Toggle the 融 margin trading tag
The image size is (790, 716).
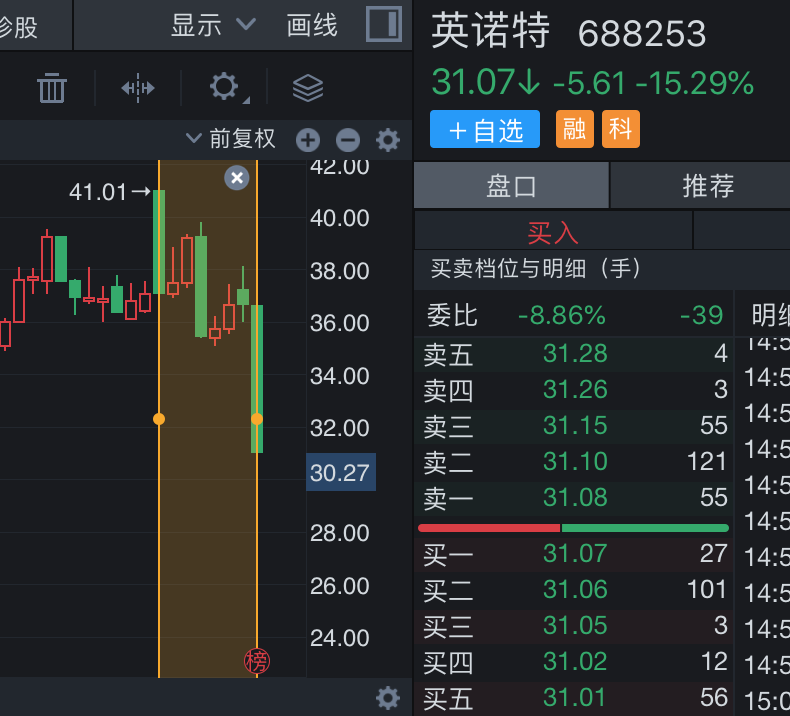575,129
